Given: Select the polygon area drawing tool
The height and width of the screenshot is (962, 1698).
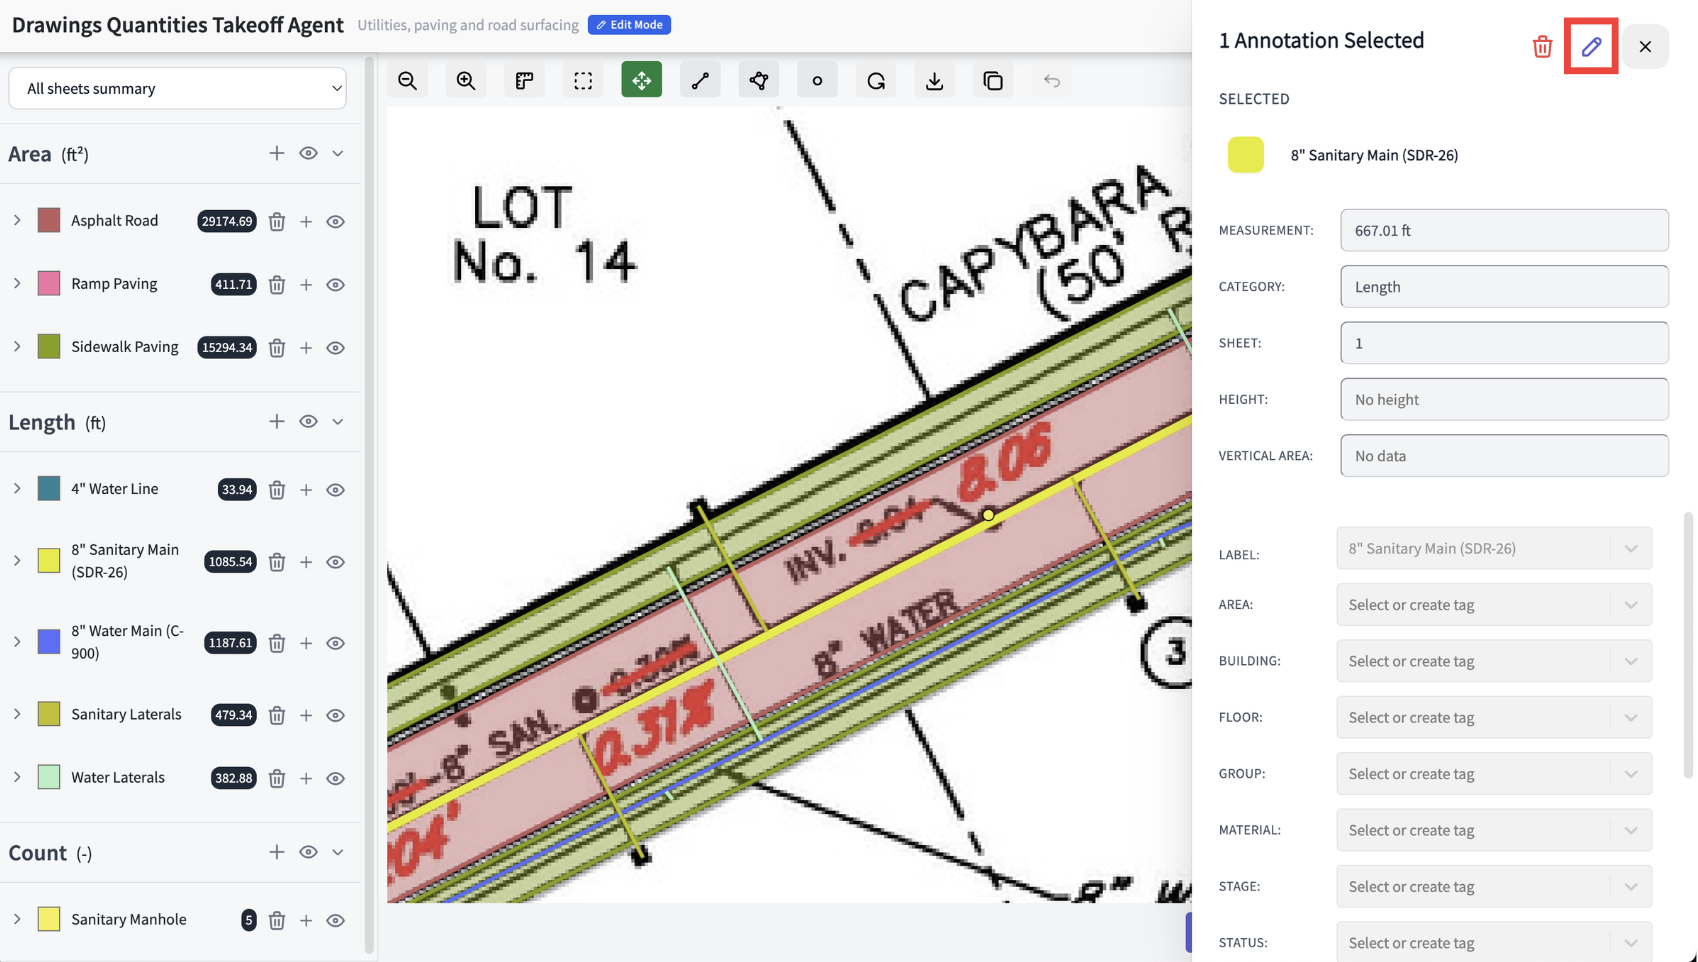Looking at the screenshot, I should [x=759, y=81].
